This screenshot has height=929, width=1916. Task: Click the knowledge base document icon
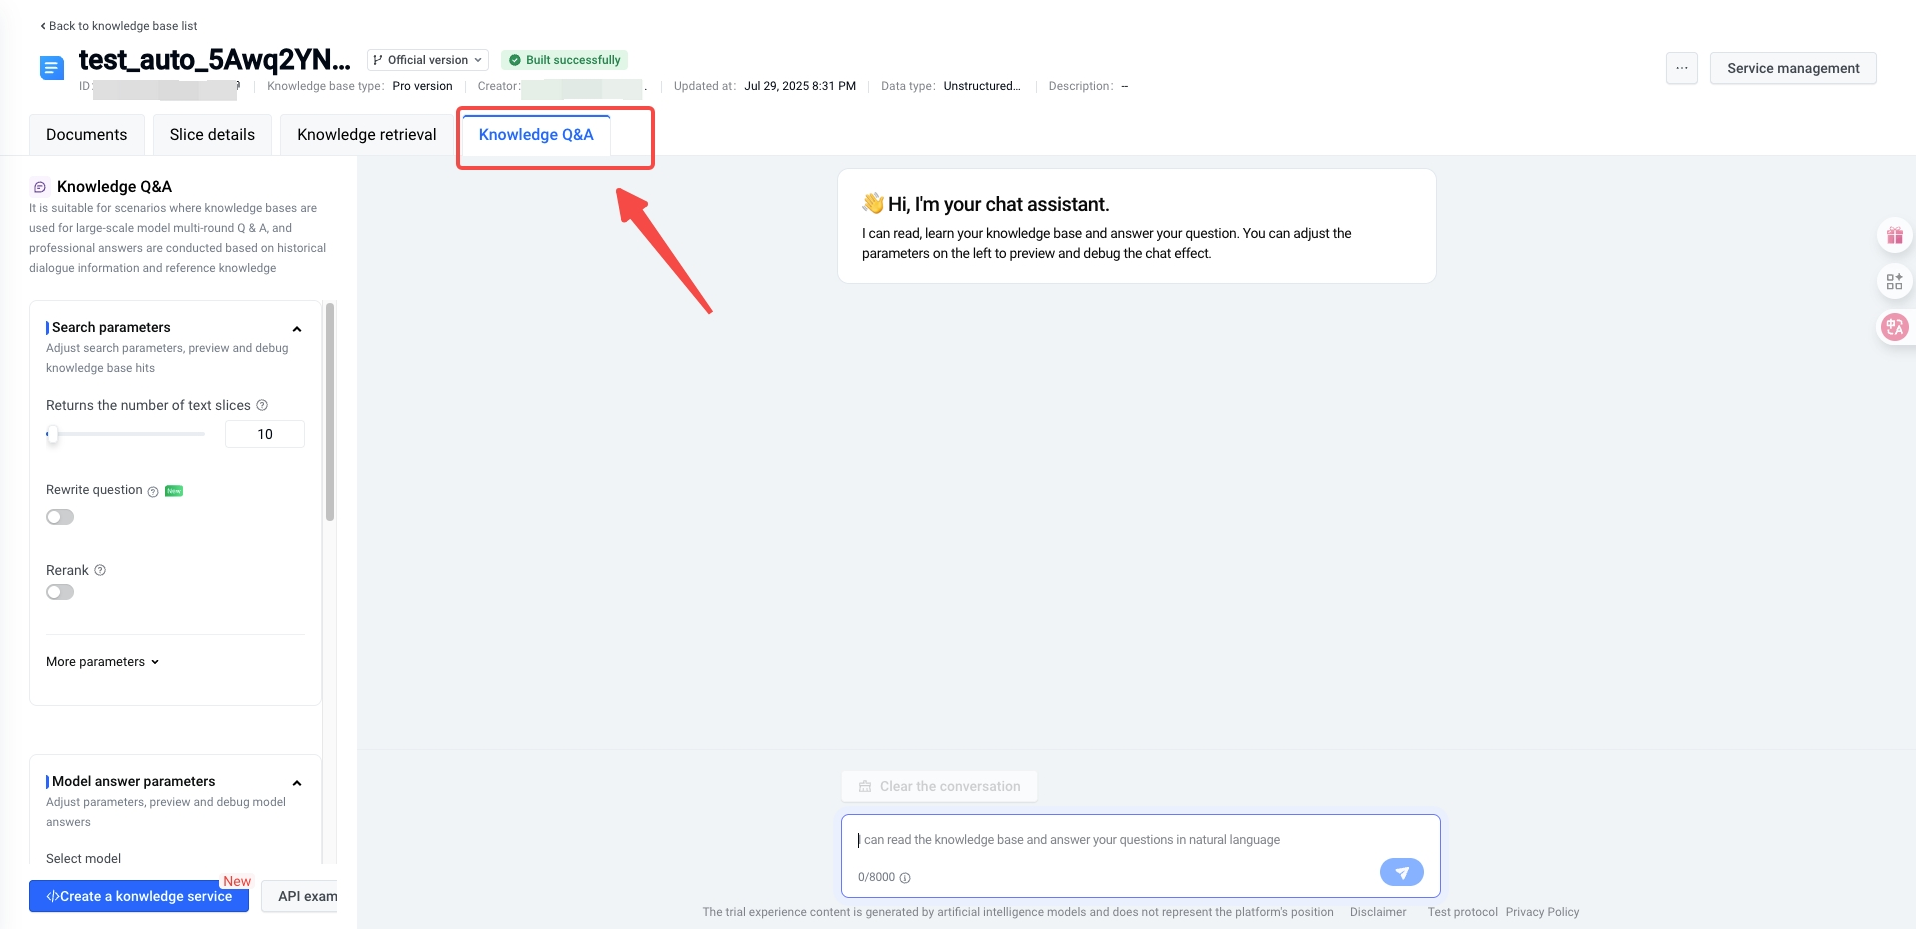(51, 68)
